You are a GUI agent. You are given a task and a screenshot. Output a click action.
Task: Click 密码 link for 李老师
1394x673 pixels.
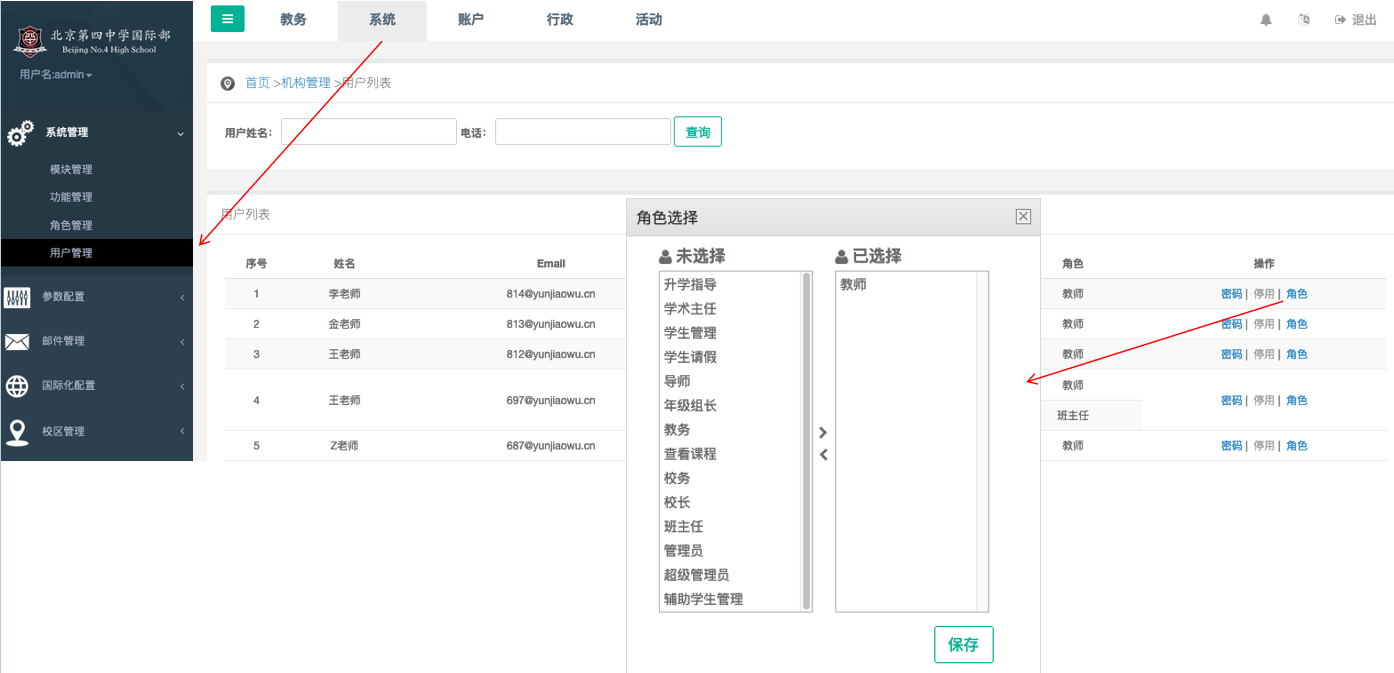click(x=1232, y=294)
